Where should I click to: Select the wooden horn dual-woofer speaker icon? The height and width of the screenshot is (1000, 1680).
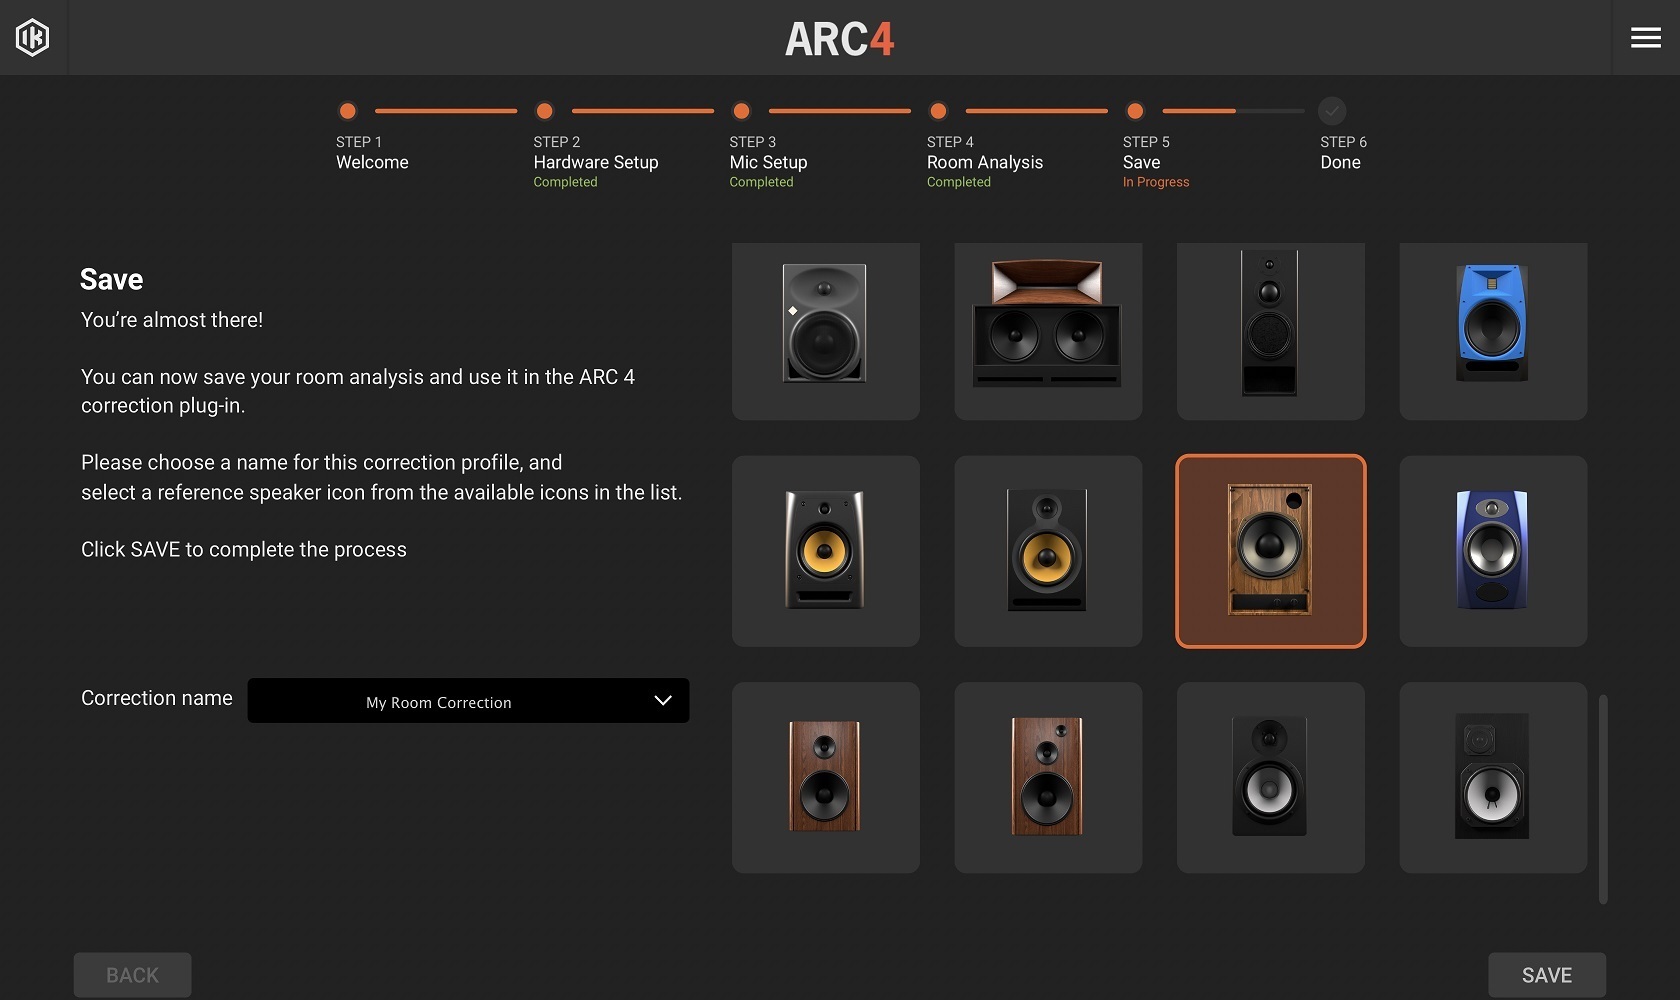[x=1048, y=331]
